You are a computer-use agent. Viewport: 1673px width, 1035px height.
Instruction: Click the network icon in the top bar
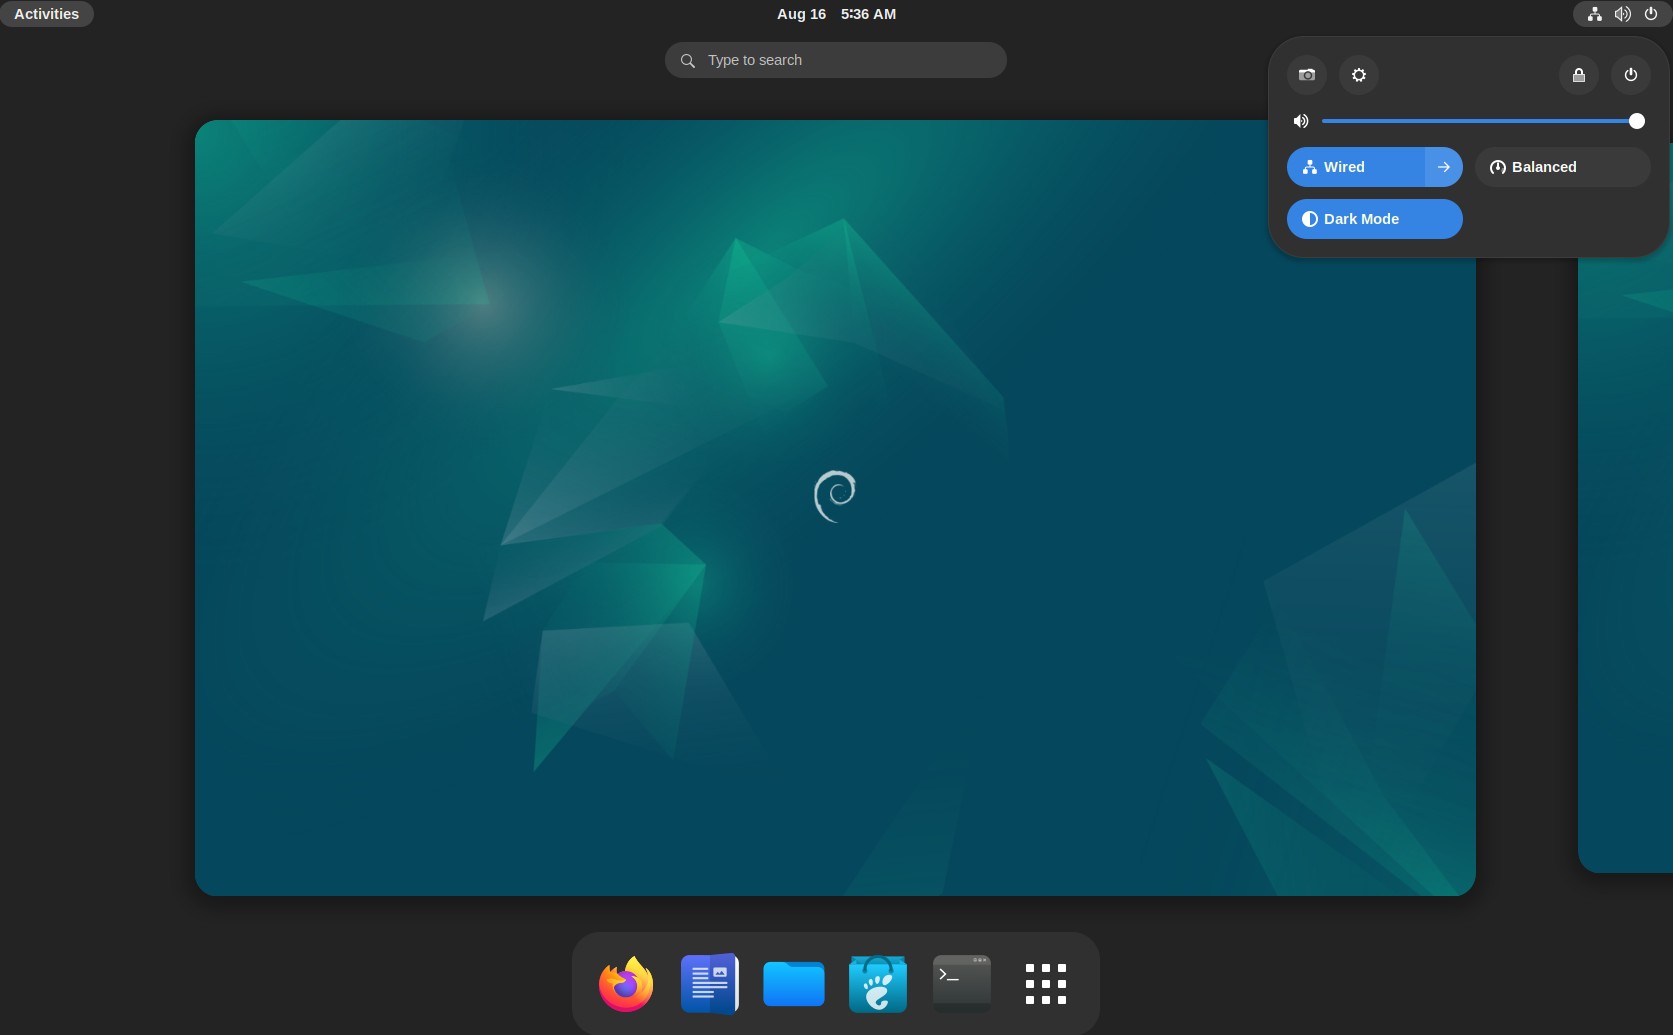(x=1595, y=14)
